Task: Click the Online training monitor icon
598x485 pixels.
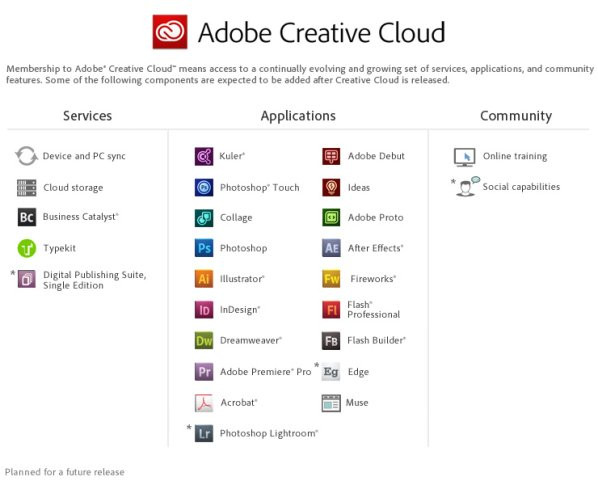Action: (x=465, y=157)
